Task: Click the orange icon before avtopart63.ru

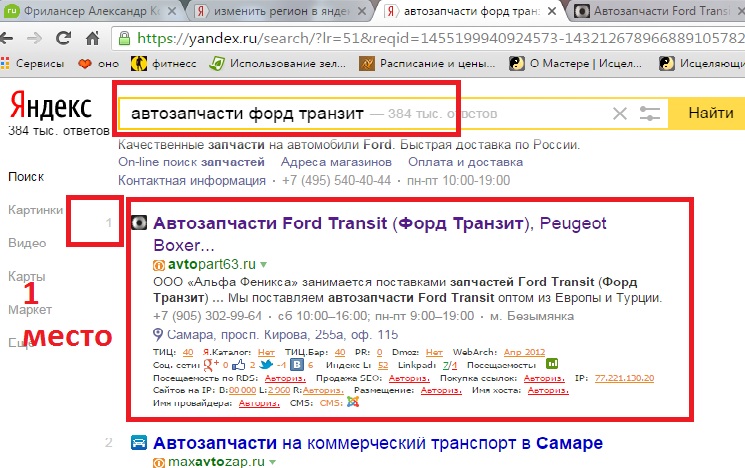Action: click(x=159, y=265)
